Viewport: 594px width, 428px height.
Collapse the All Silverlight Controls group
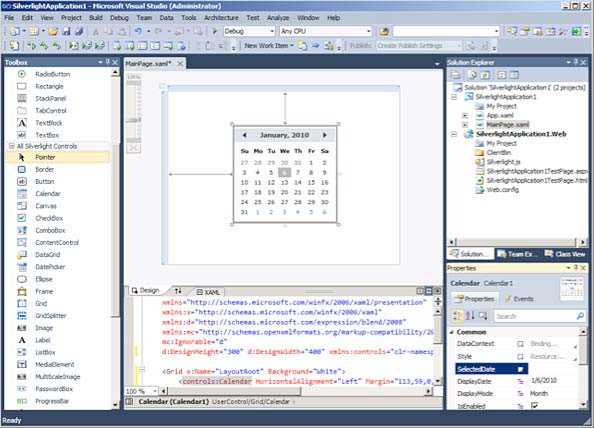tap(11, 146)
